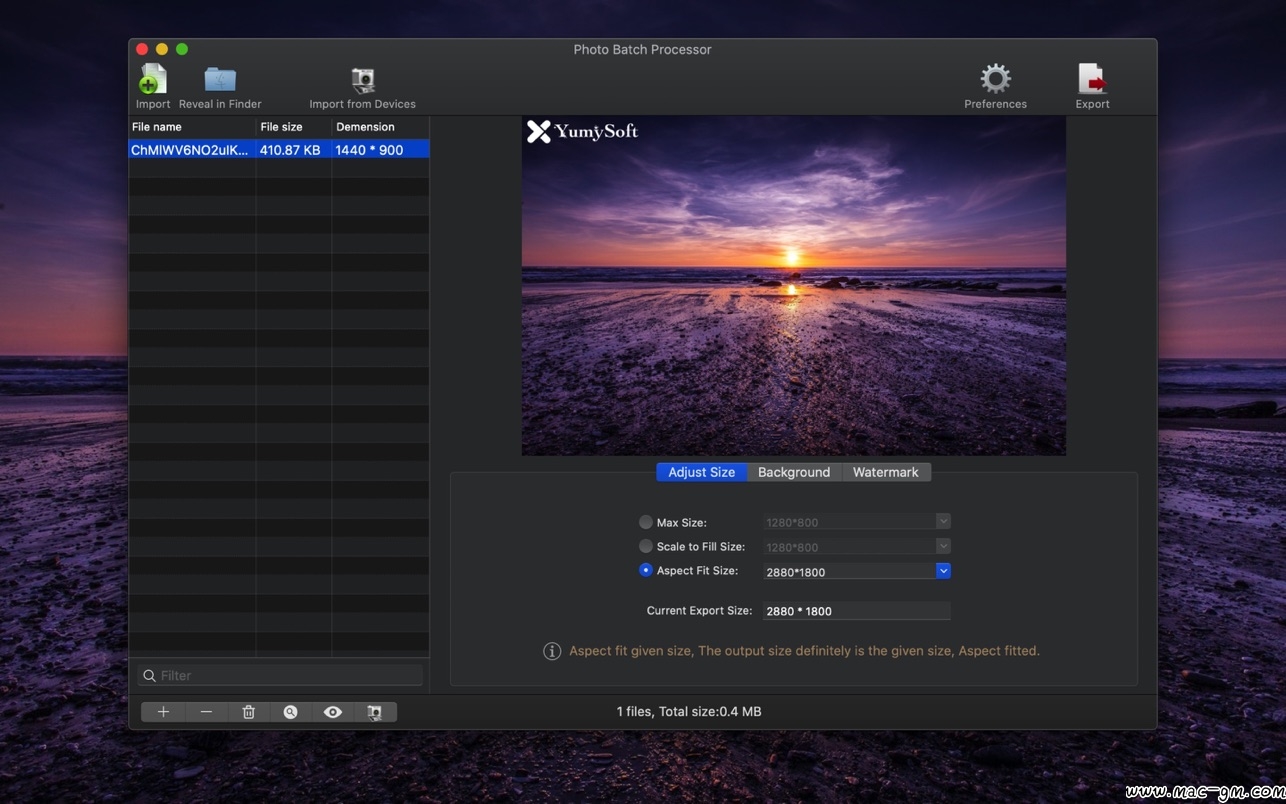Sort by File name column header
This screenshot has width=1286, height=804.
pyautogui.click(x=192, y=127)
